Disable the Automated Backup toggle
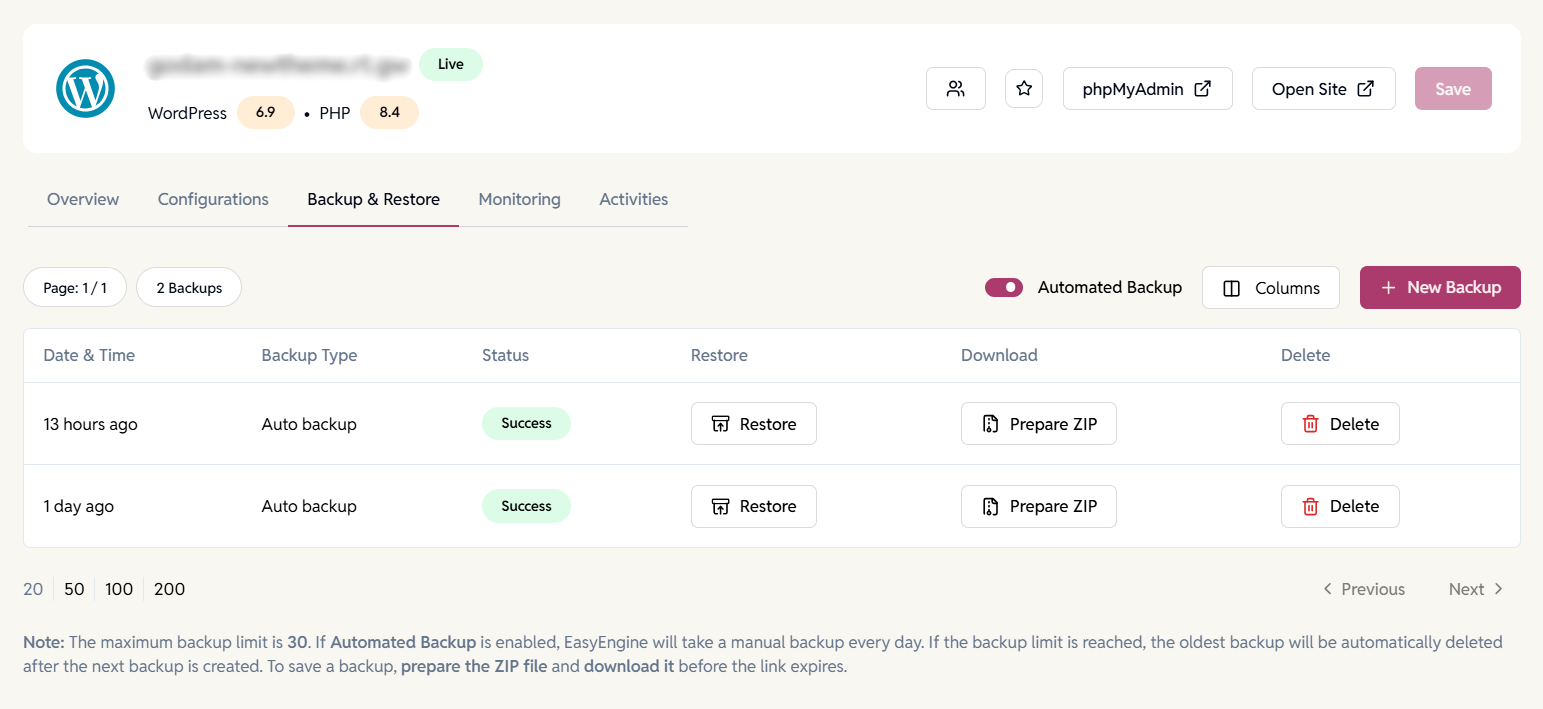Image resolution: width=1543 pixels, height=709 pixels. [x=1003, y=287]
